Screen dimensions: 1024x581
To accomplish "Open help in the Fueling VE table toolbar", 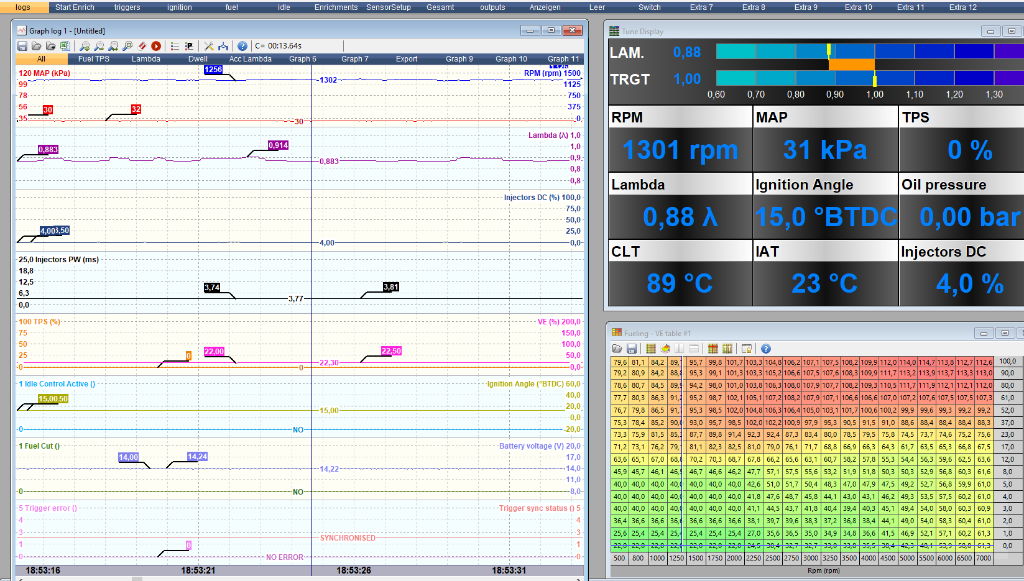I will pyautogui.click(x=768, y=347).
